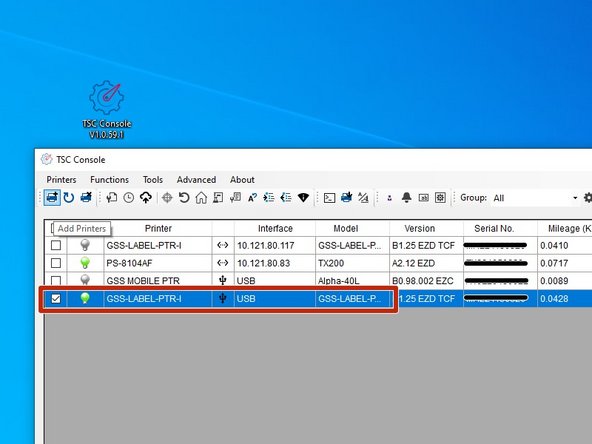Screen dimensions: 592x444
Task: Click the Serial No. column header
Action: [x=494, y=228]
